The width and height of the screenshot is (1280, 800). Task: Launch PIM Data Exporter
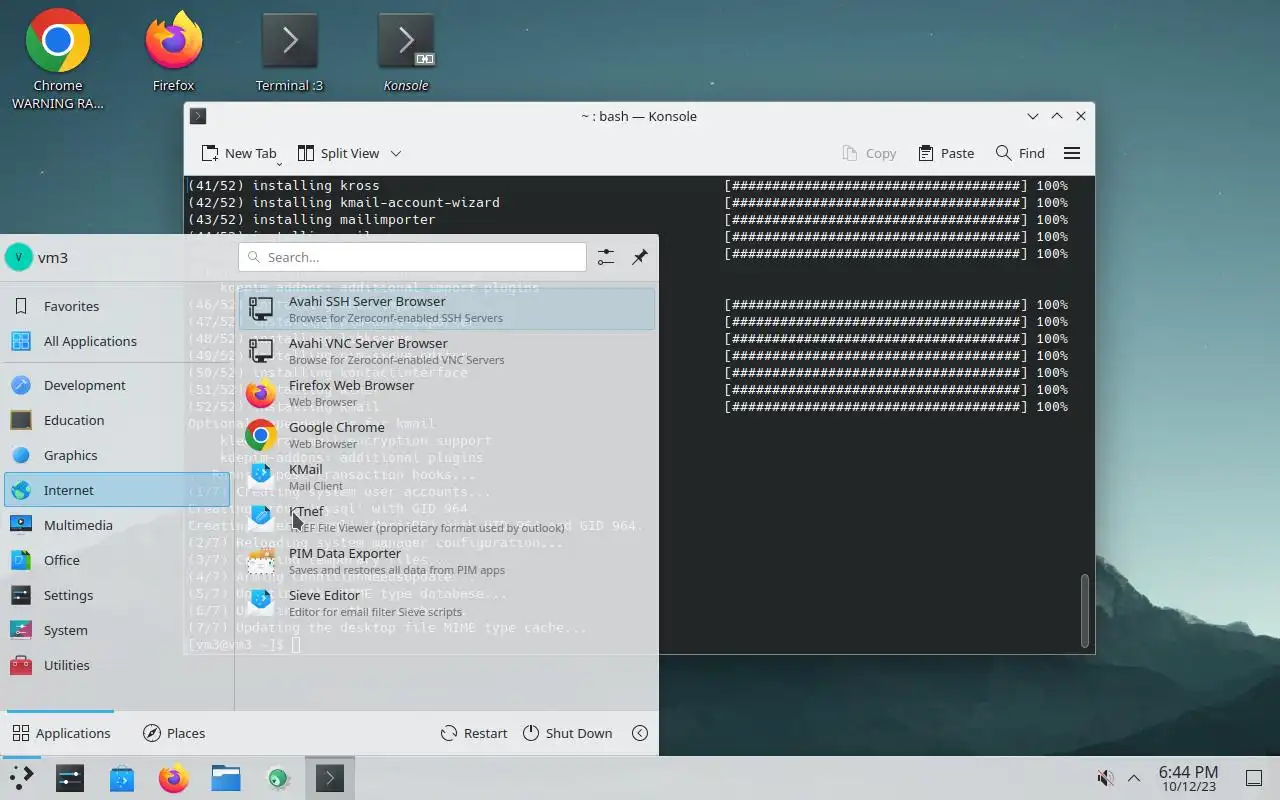click(447, 561)
